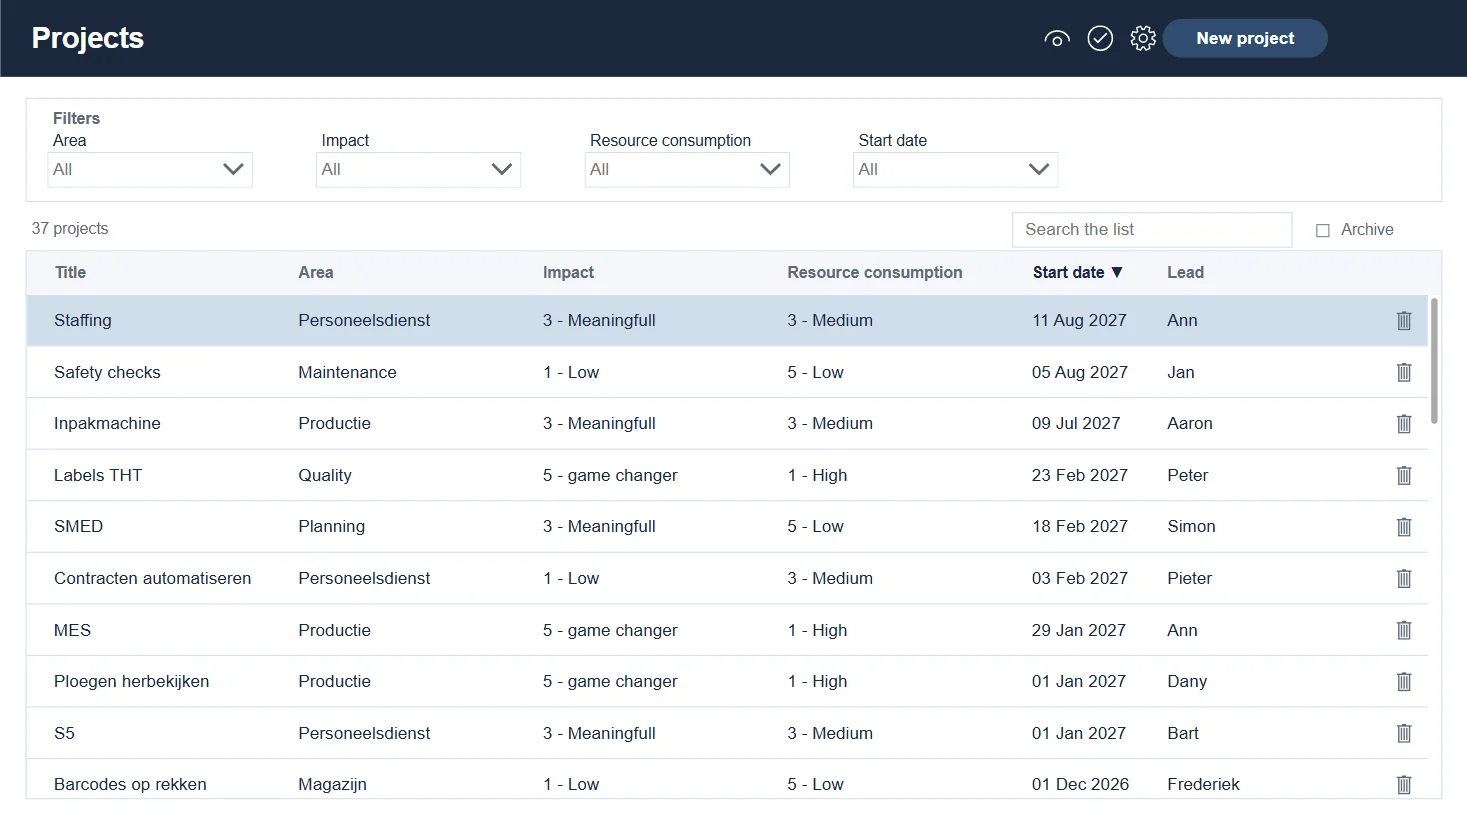Sort by Resource consumption column header
Image resolution: width=1467 pixels, height=825 pixels.
click(x=875, y=272)
